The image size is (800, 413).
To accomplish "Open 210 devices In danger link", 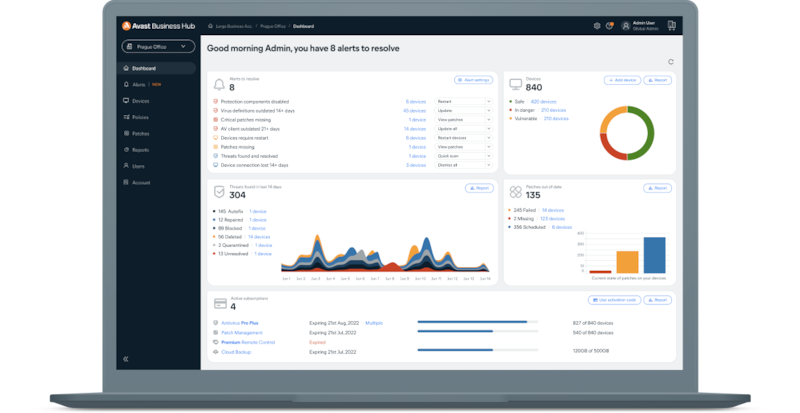I will point(553,110).
